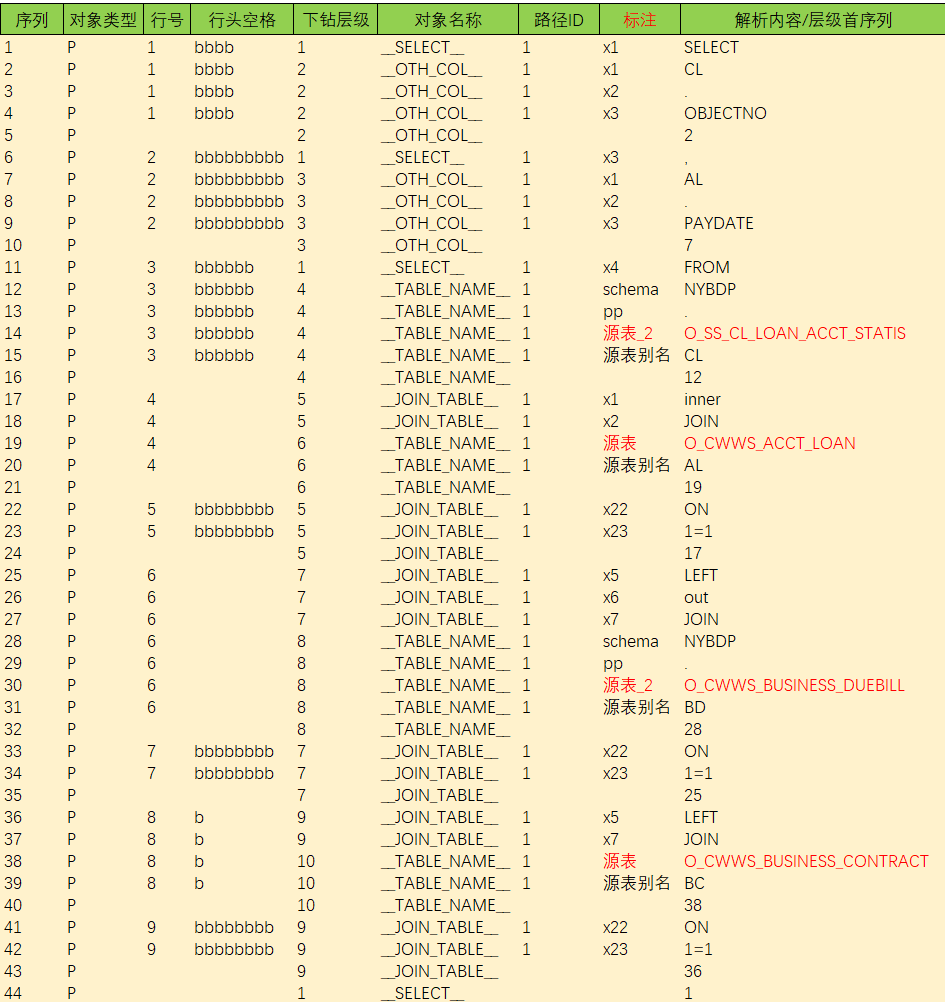The height and width of the screenshot is (1005, 945).
Task: Select the 路径ID column header
Action: (x=559, y=20)
